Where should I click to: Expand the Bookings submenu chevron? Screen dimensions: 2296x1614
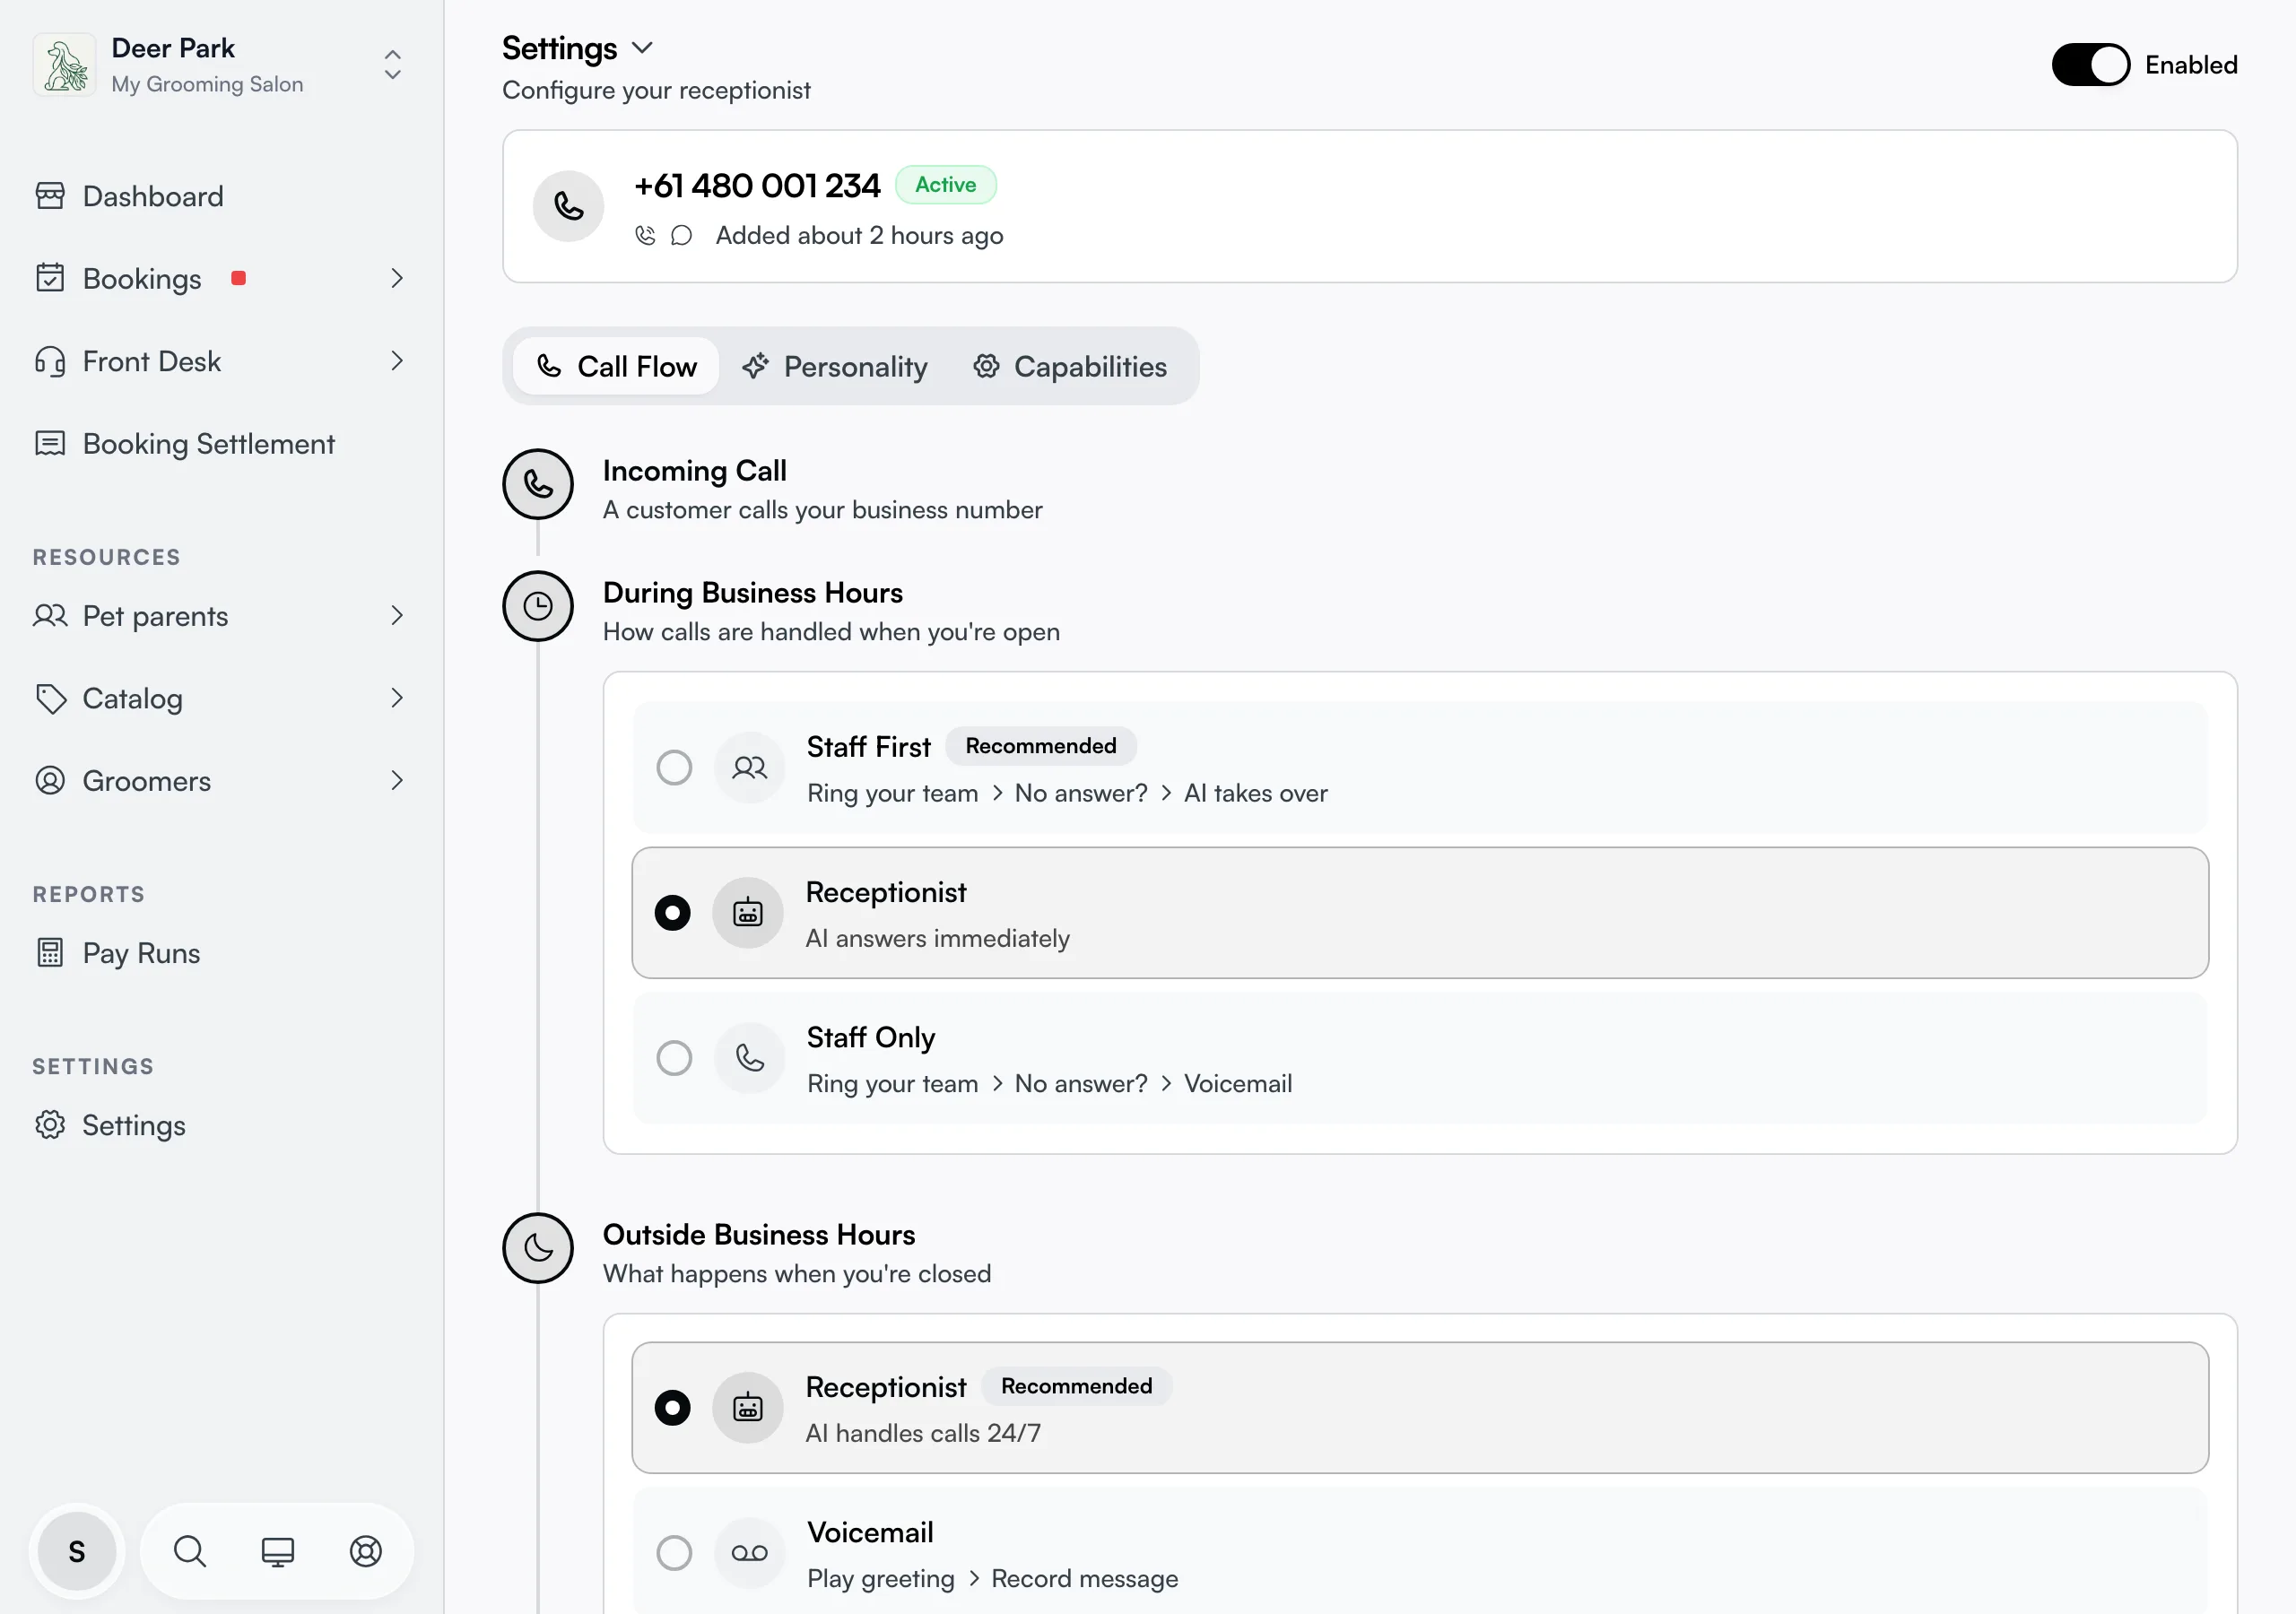(397, 278)
